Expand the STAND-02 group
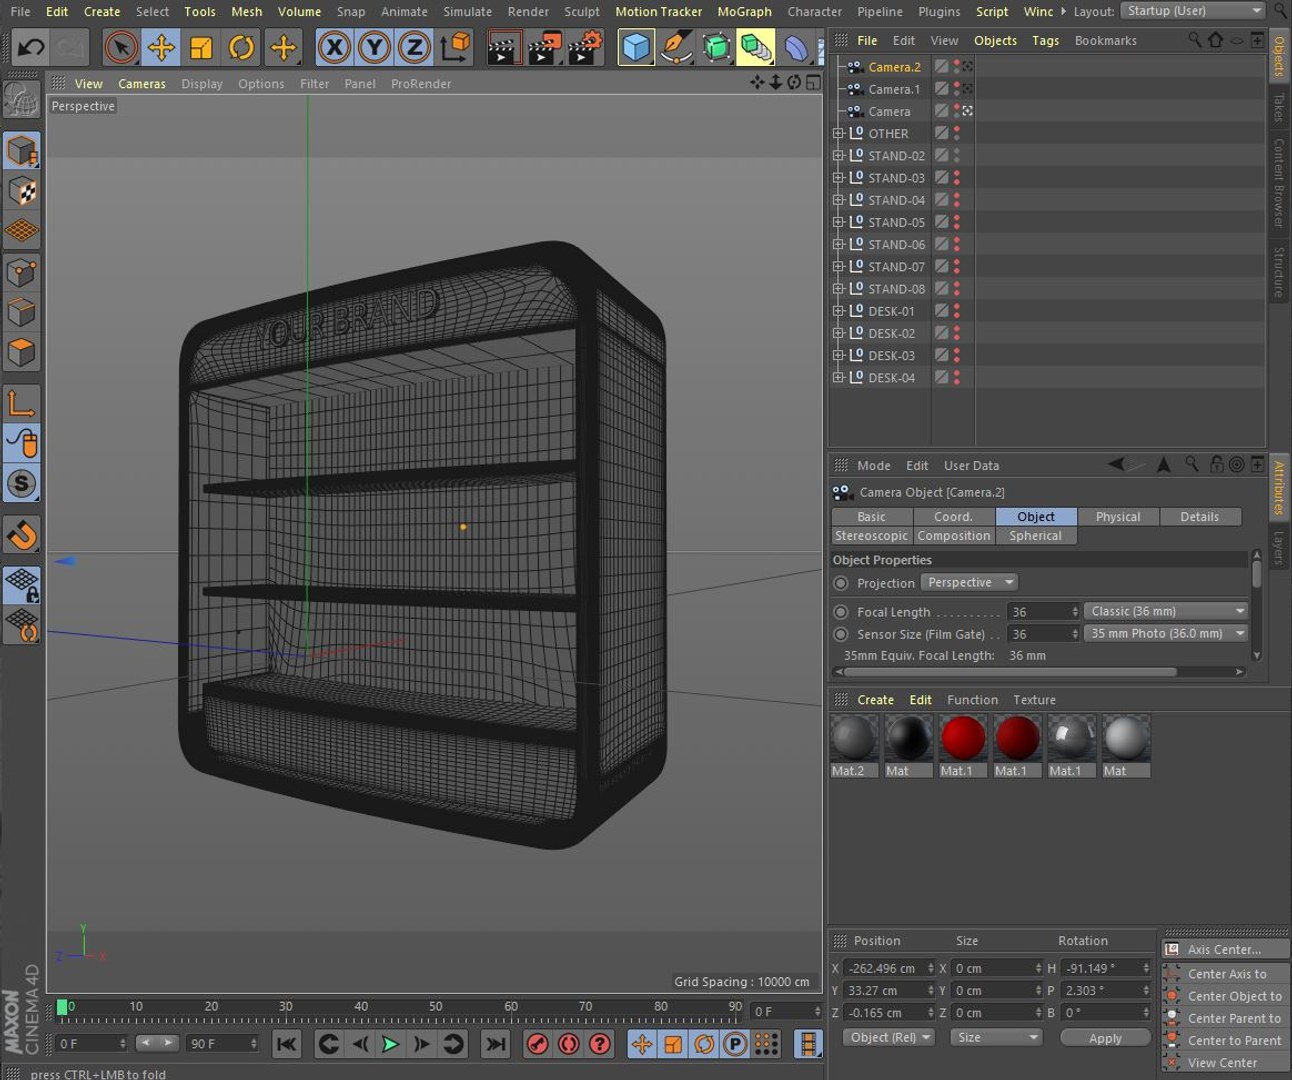The image size is (1292, 1080). coord(838,155)
